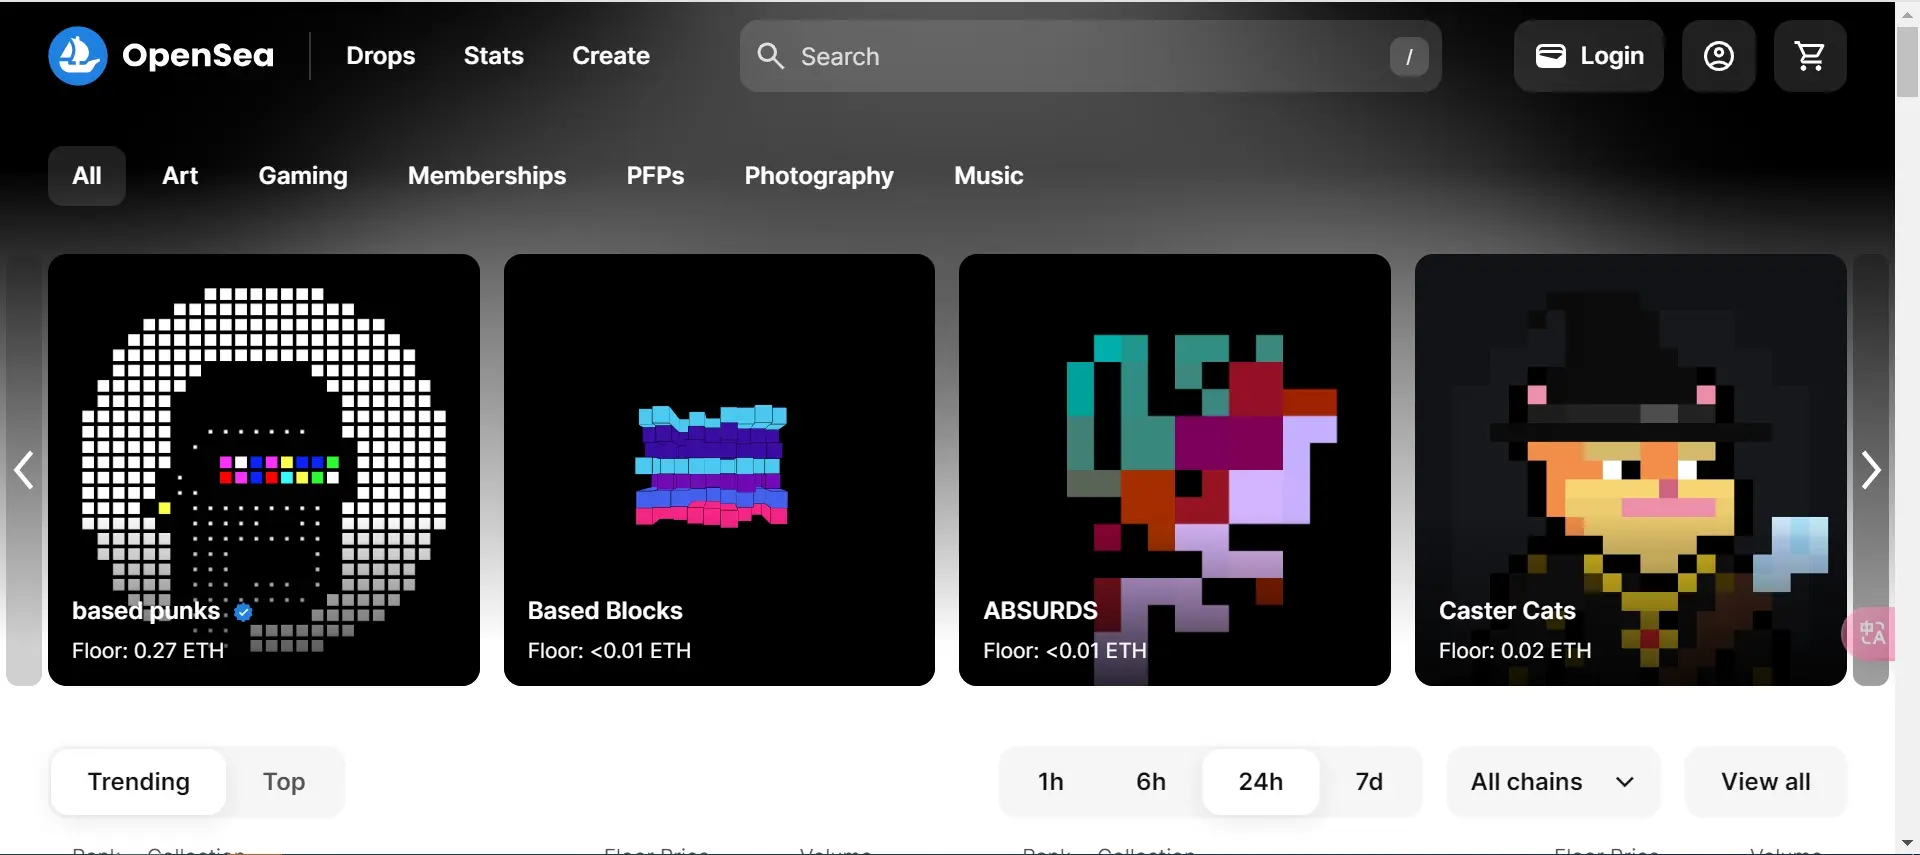Select the 7d time range
Screen dimensions: 1920x855
tap(1369, 782)
